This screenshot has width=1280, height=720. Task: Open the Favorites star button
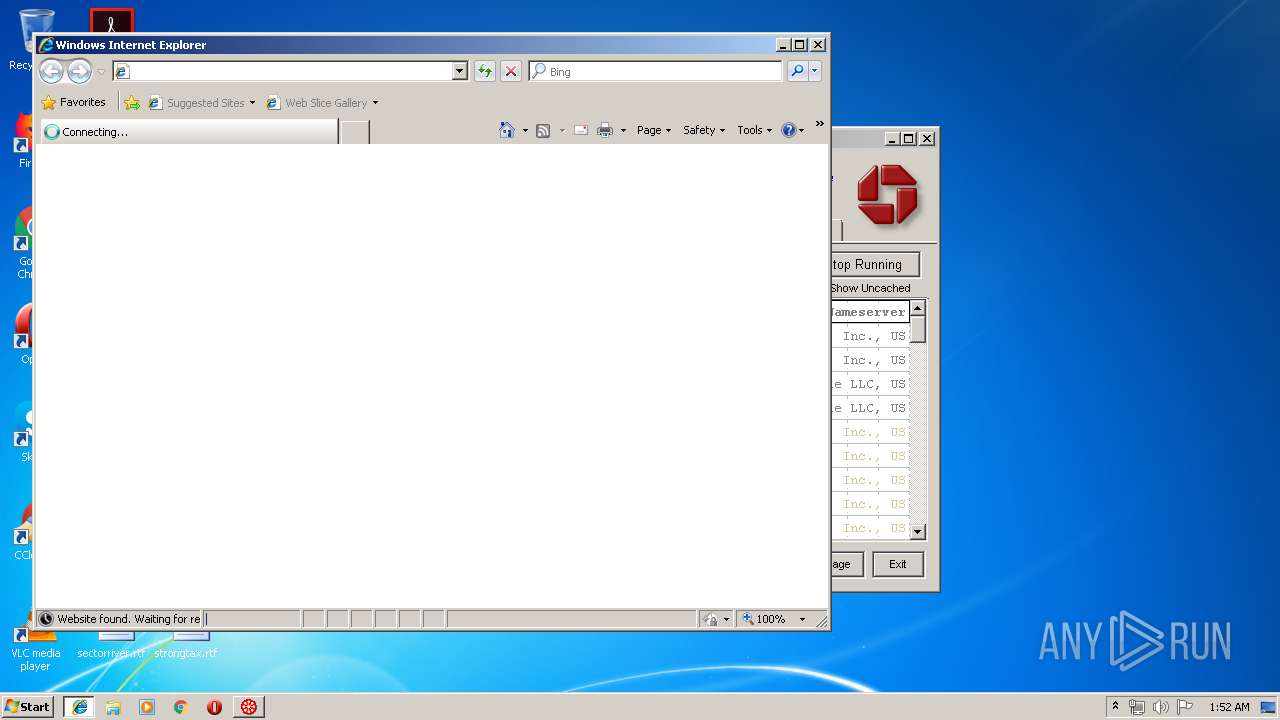(74, 102)
